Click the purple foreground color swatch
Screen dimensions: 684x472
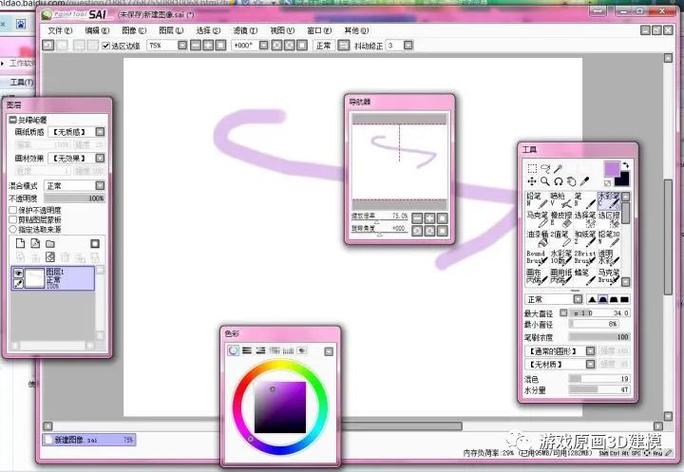[x=612, y=169]
